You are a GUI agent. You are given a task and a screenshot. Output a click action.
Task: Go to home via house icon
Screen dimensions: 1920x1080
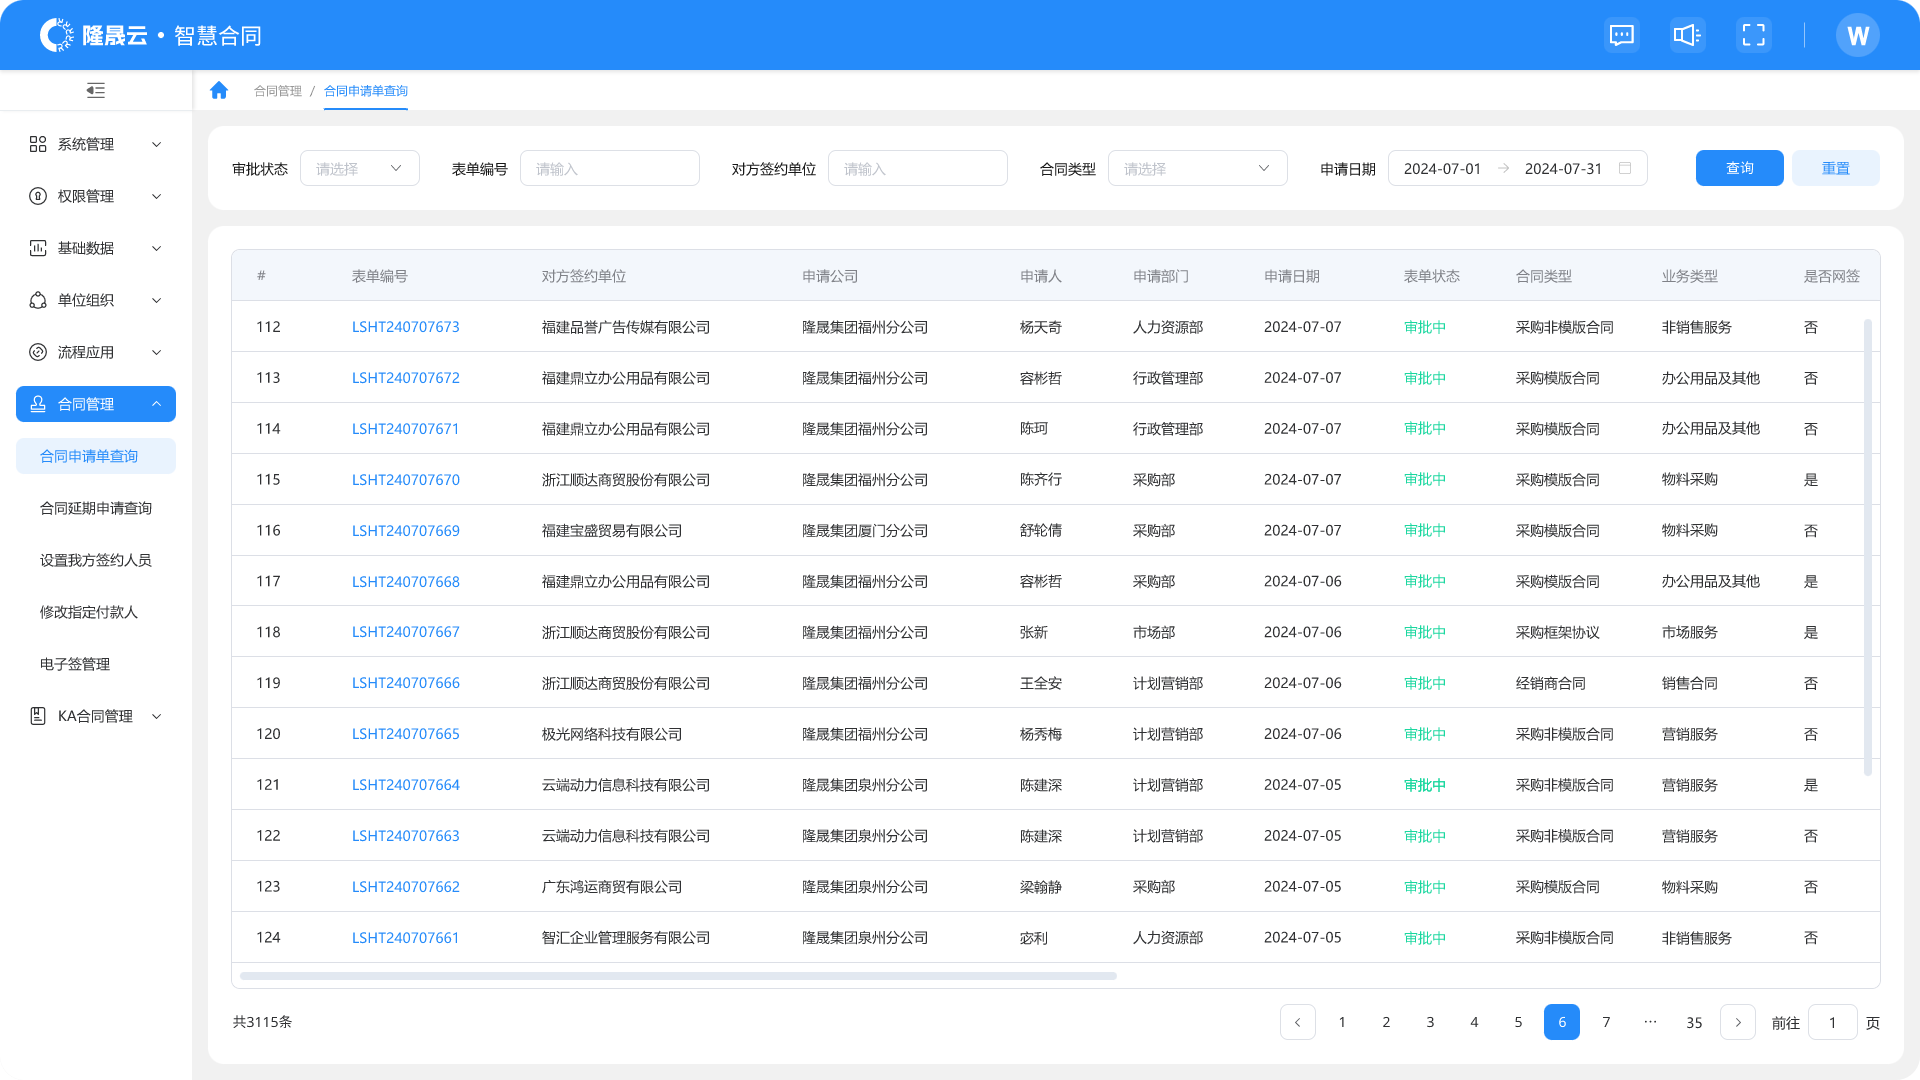pyautogui.click(x=219, y=91)
